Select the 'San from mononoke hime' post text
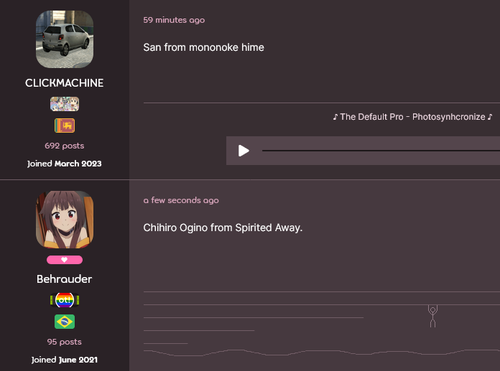The height and width of the screenshot is (371, 500). [x=204, y=47]
